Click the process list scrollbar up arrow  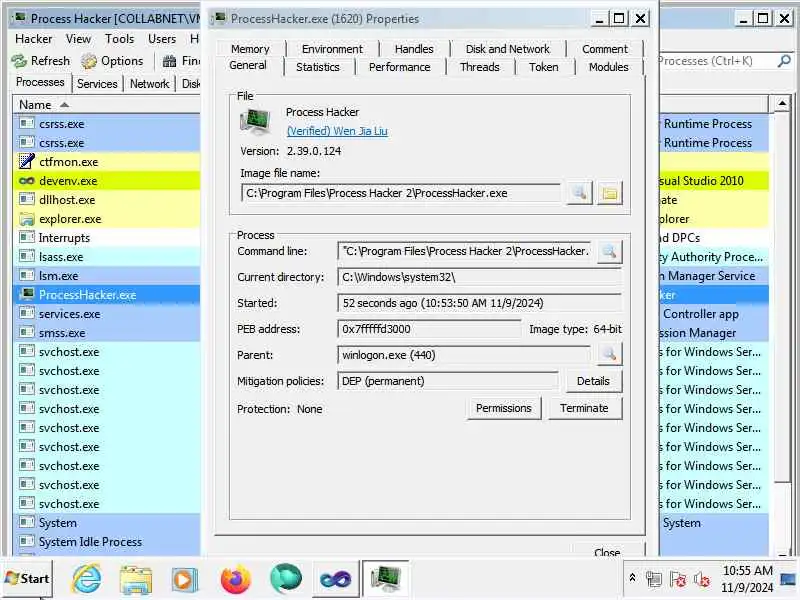click(782, 104)
